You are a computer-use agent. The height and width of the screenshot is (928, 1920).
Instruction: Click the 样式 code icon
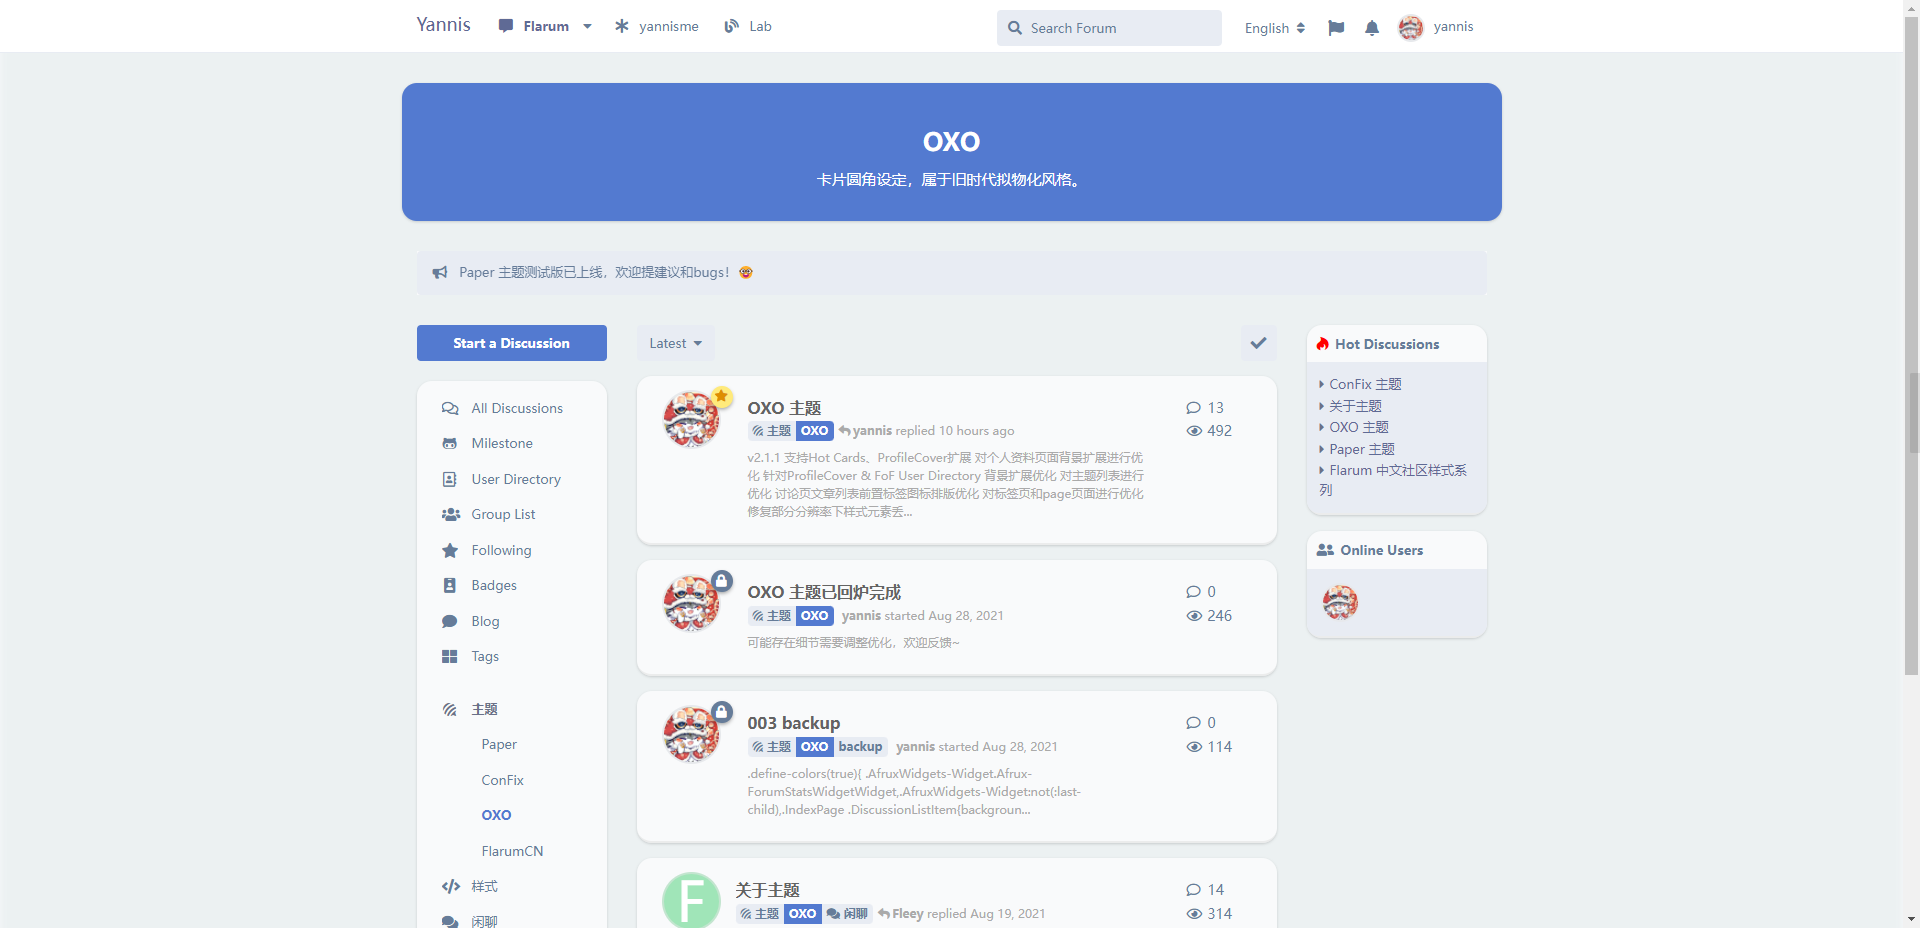(x=450, y=886)
